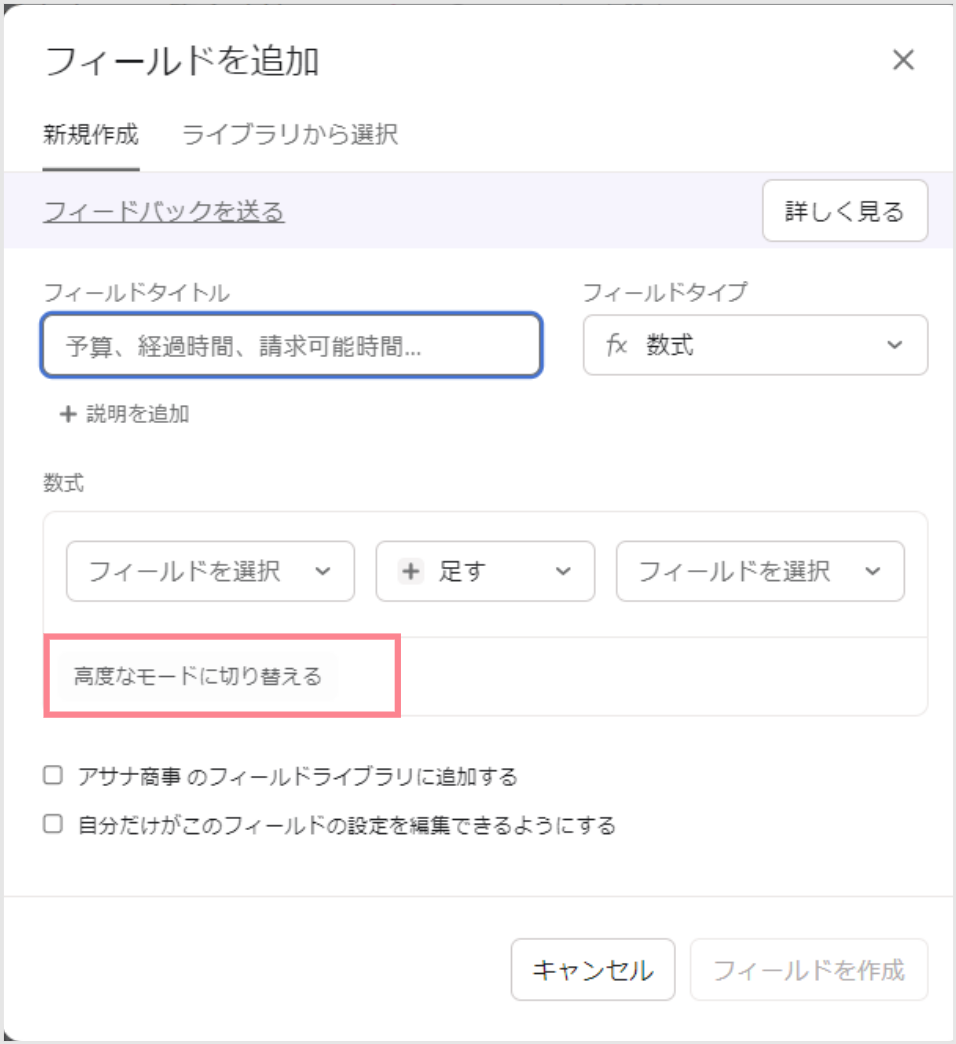Image resolution: width=956 pixels, height=1044 pixels.
Task: Enable アサナ商事 field library checkbox
Action: pos(53,775)
